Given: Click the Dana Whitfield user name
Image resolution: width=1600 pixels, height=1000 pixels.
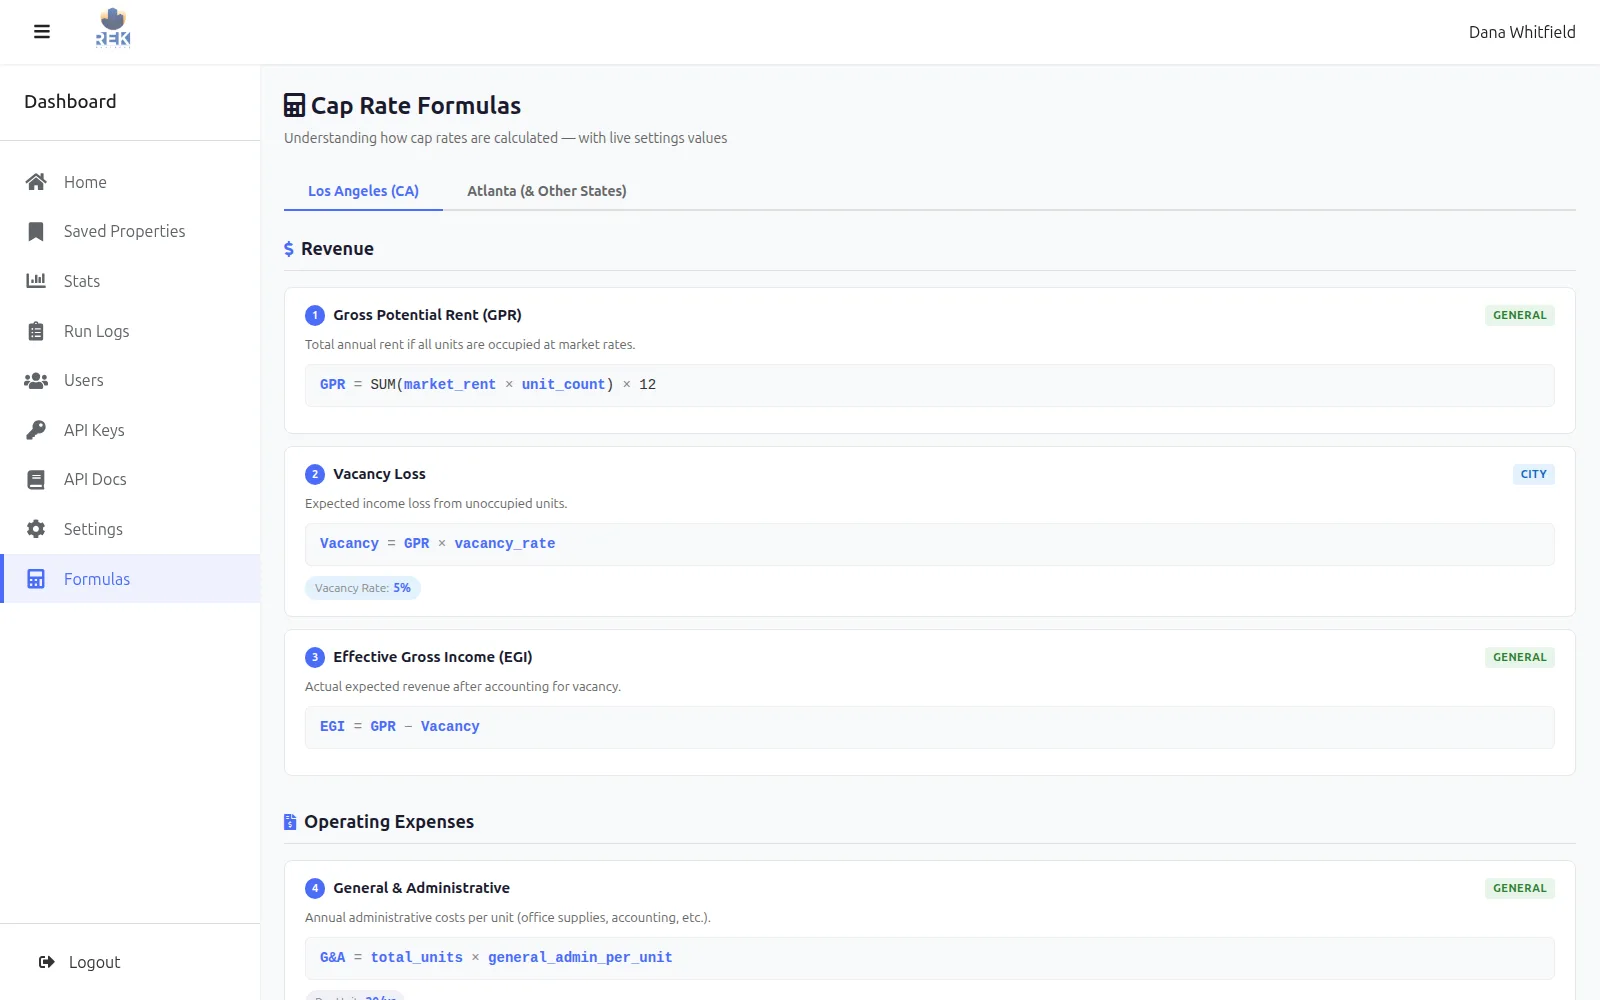Looking at the screenshot, I should point(1522,32).
